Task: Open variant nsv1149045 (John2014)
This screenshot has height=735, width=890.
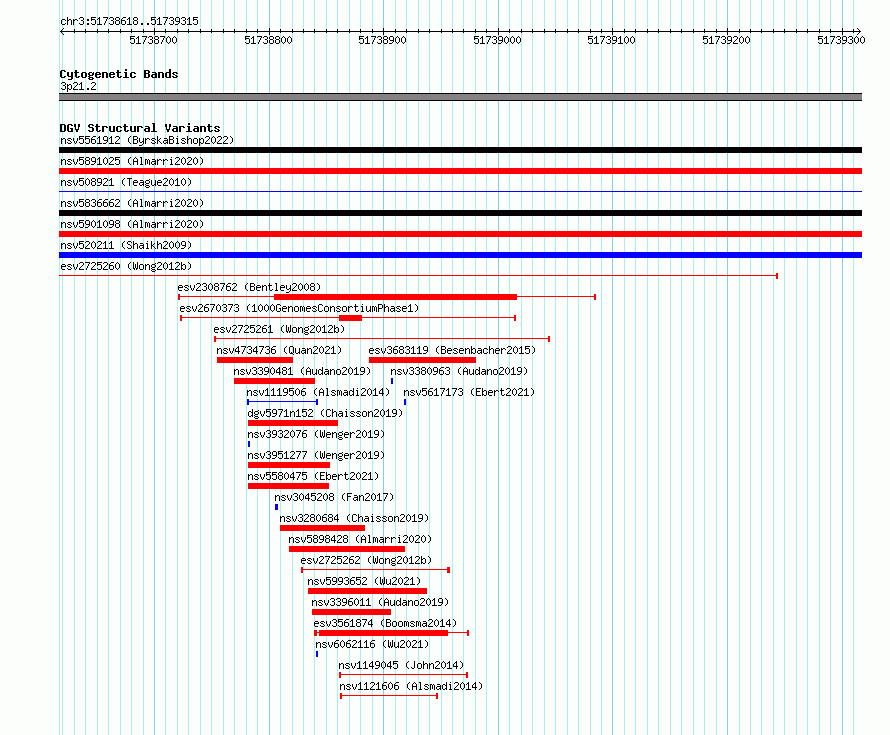Action: click(x=401, y=665)
